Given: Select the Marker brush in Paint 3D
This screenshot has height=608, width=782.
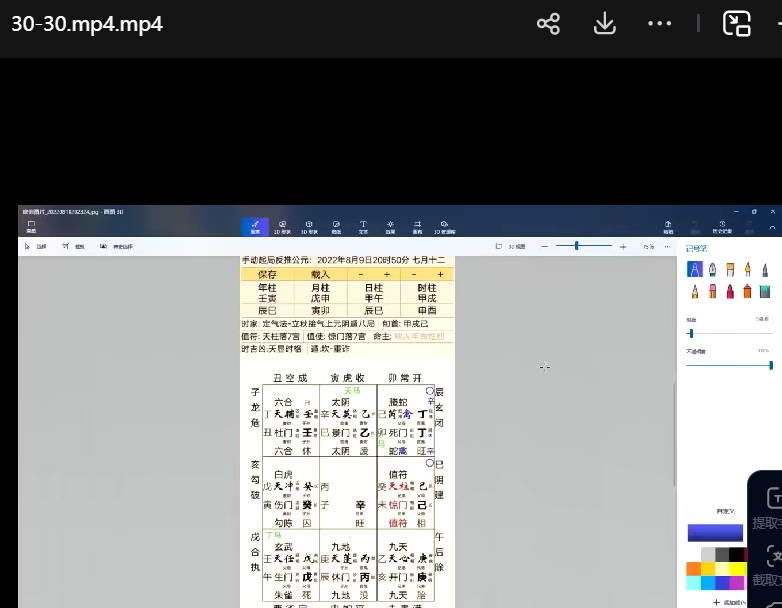Looking at the screenshot, I should [x=694, y=270].
